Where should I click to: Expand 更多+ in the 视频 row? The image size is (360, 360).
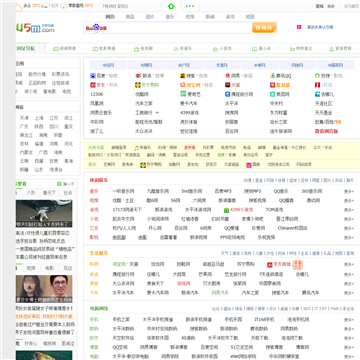(x=349, y=201)
